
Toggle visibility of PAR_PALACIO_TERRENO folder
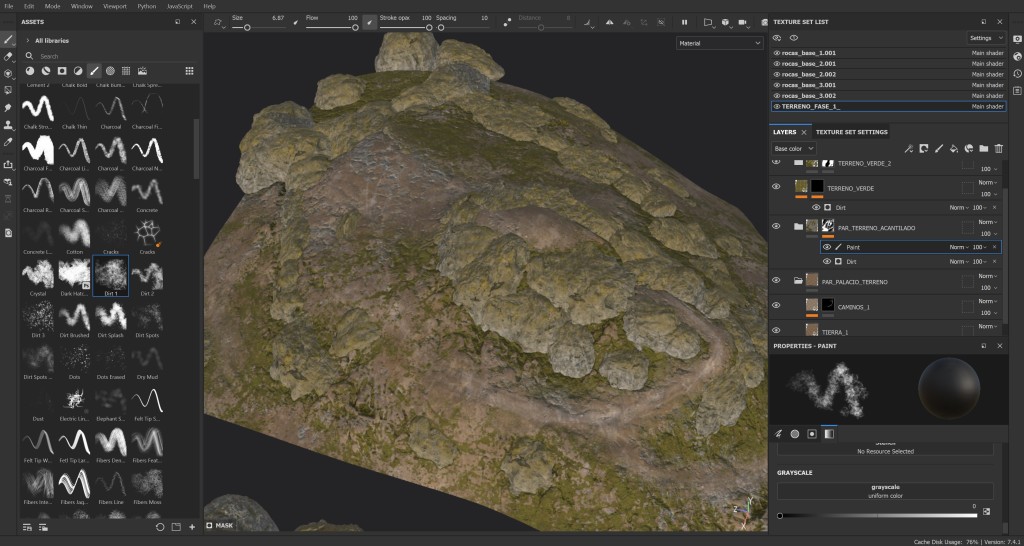click(776, 280)
